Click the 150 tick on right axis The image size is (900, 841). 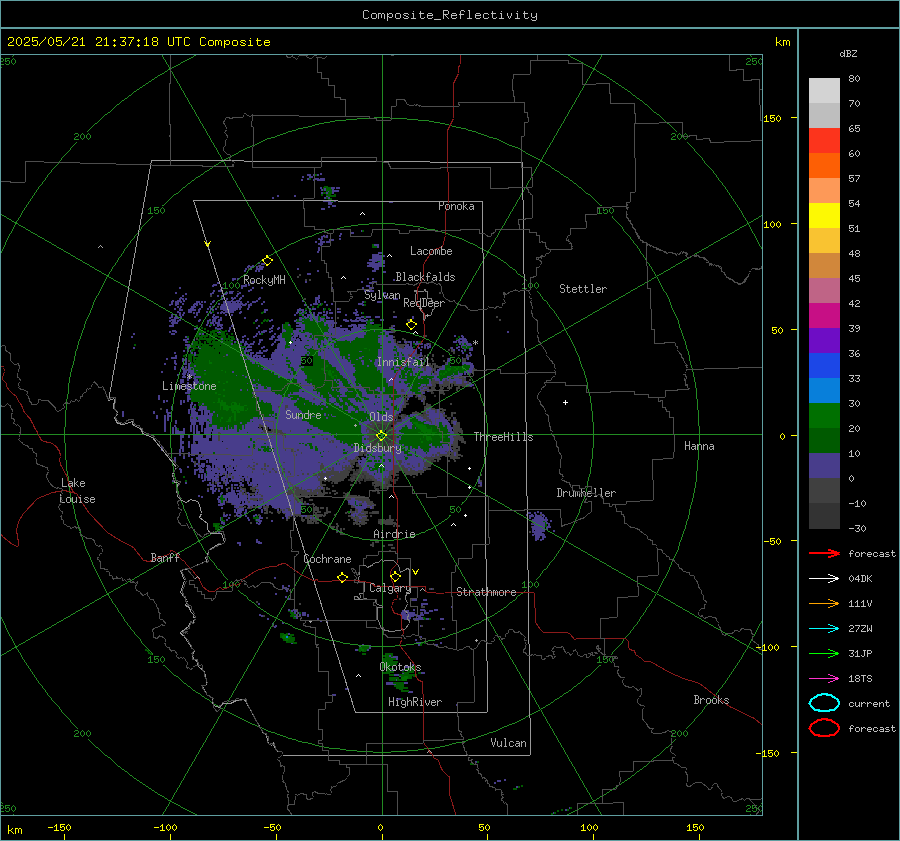[773, 118]
